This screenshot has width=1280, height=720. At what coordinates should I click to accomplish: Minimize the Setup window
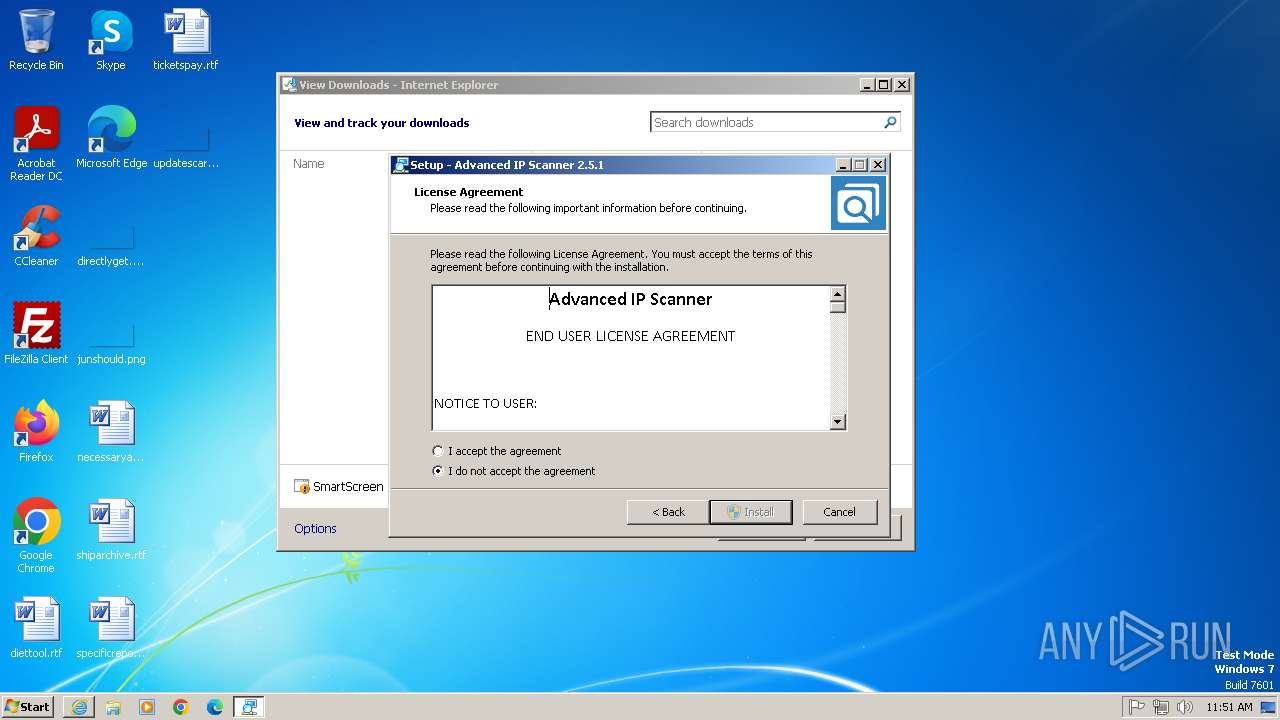tap(843, 165)
